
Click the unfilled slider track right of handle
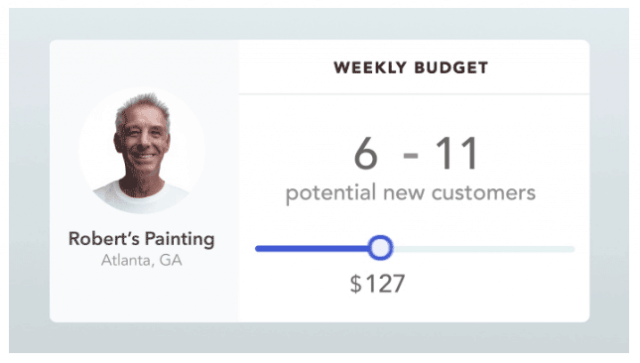[x=484, y=249]
